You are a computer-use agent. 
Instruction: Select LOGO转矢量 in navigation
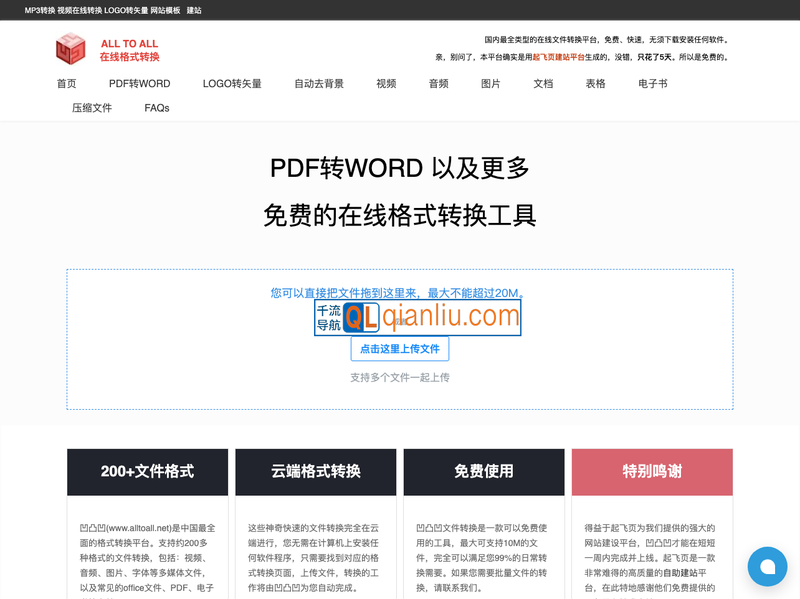pyautogui.click(x=232, y=84)
